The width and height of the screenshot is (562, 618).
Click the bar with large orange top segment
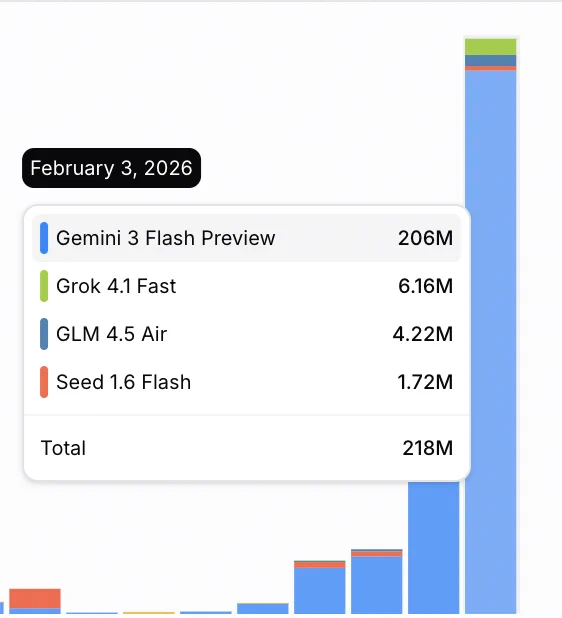[x=35, y=601]
